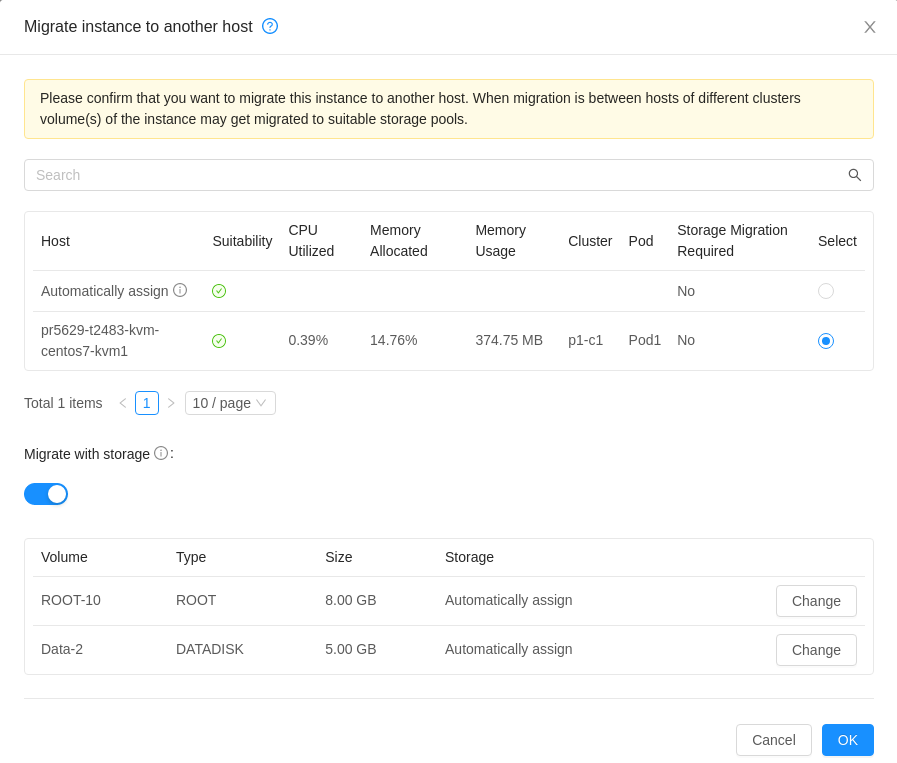Click suitability checkmark for kvm1 host row
Image resolution: width=897 pixels, height=763 pixels.
pyautogui.click(x=219, y=341)
